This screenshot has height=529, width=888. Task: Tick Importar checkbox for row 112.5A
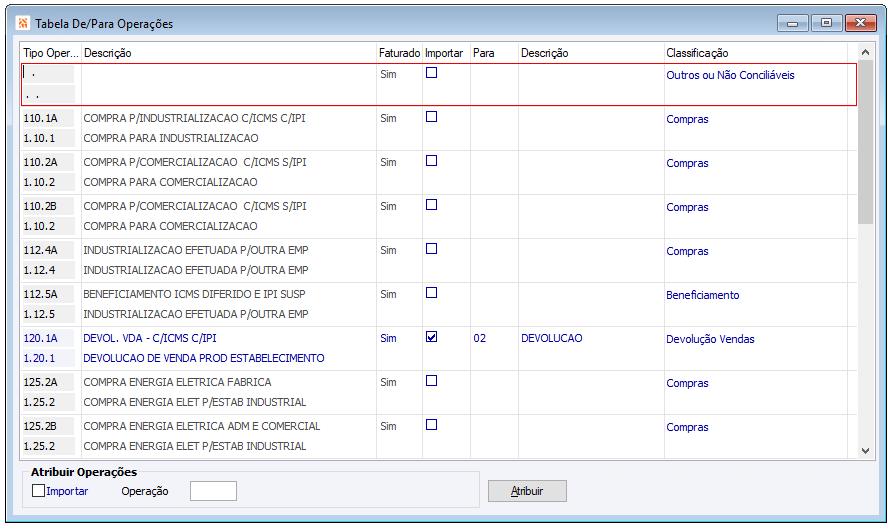pyautogui.click(x=432, y=293)
